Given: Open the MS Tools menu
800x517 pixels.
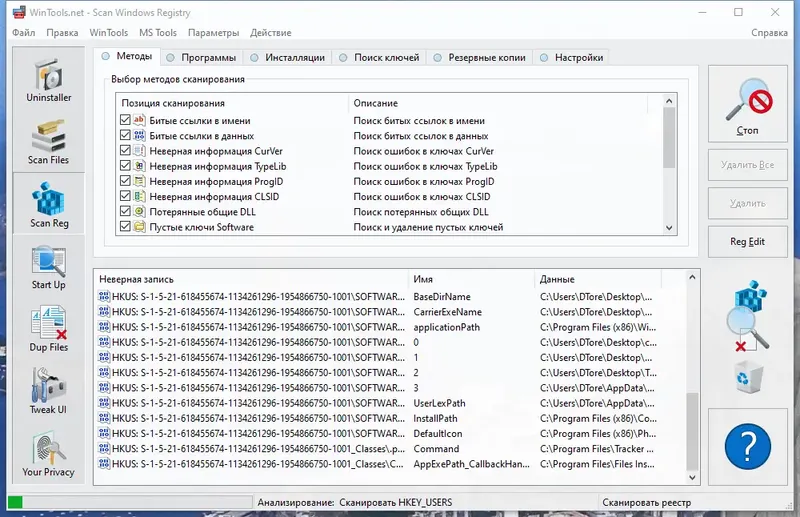Looking at the screenshot, I should [x=158, y=33].
